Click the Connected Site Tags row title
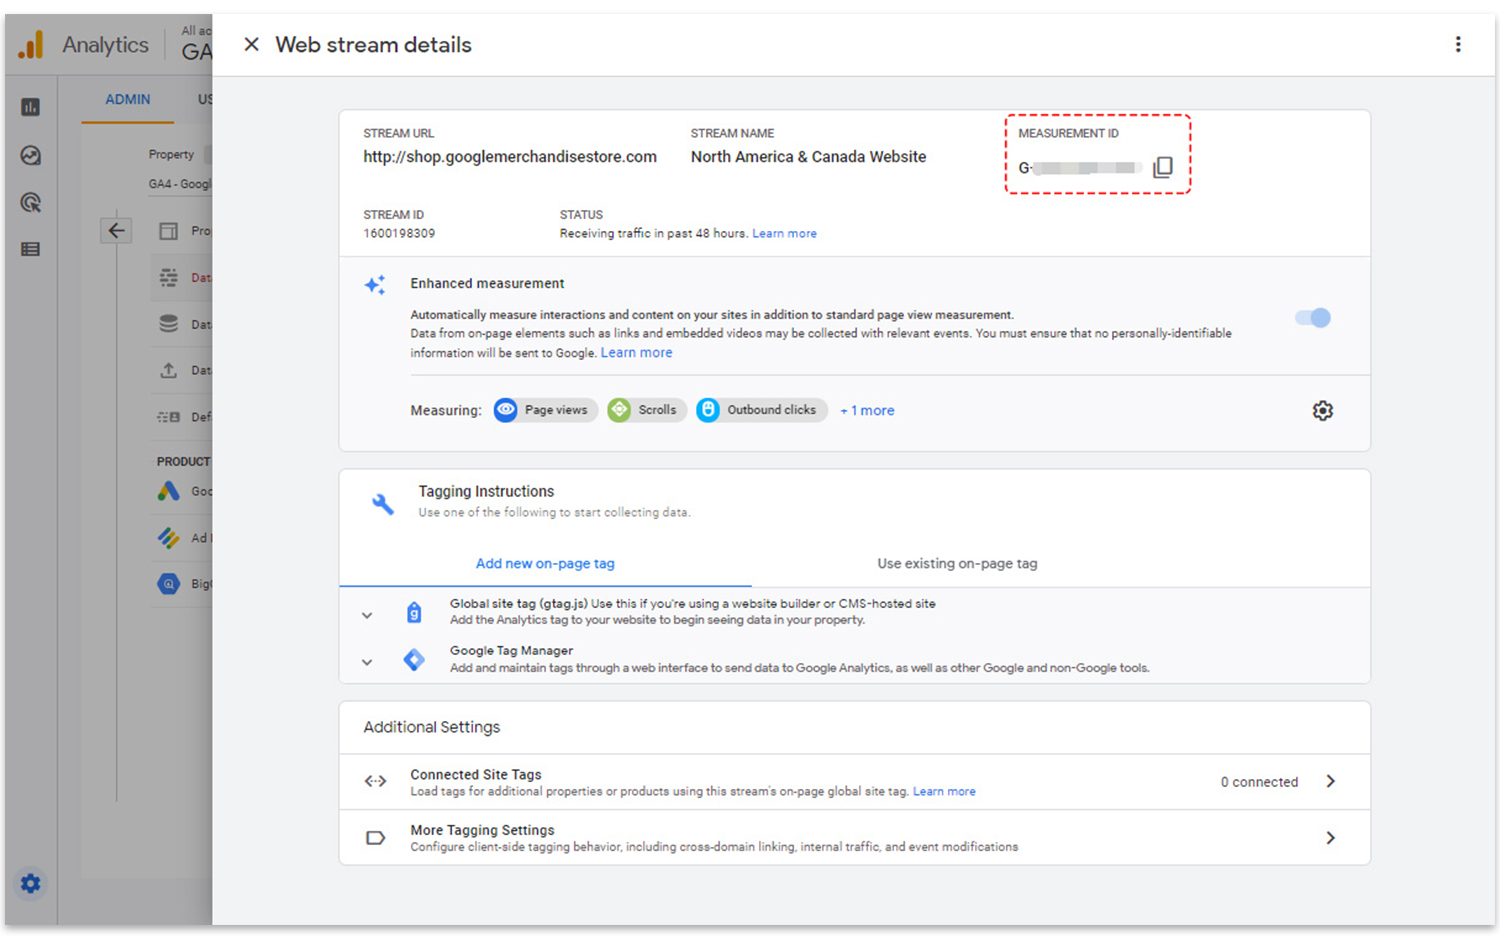The width and height of the screenshot is (1500, 940). (x=476, y=774)
